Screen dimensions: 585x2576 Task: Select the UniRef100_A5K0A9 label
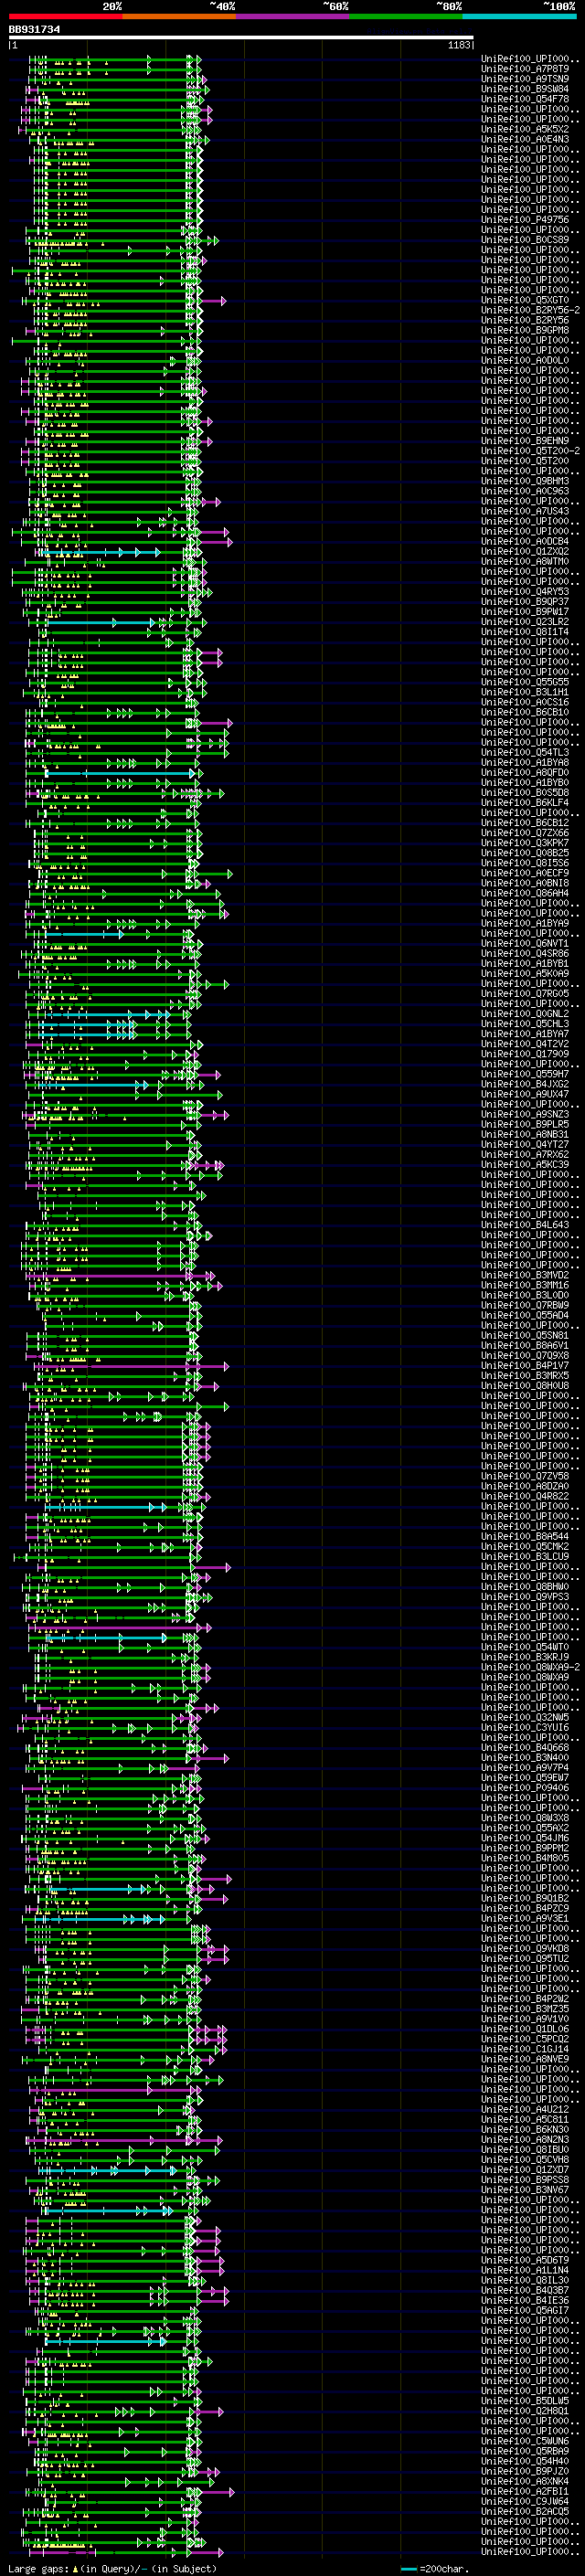(525, 973)
